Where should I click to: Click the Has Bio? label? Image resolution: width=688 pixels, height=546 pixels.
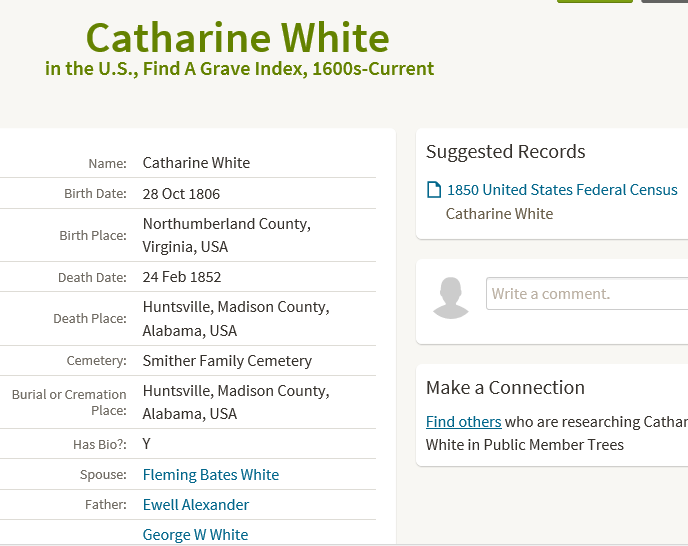coord(100,445)
